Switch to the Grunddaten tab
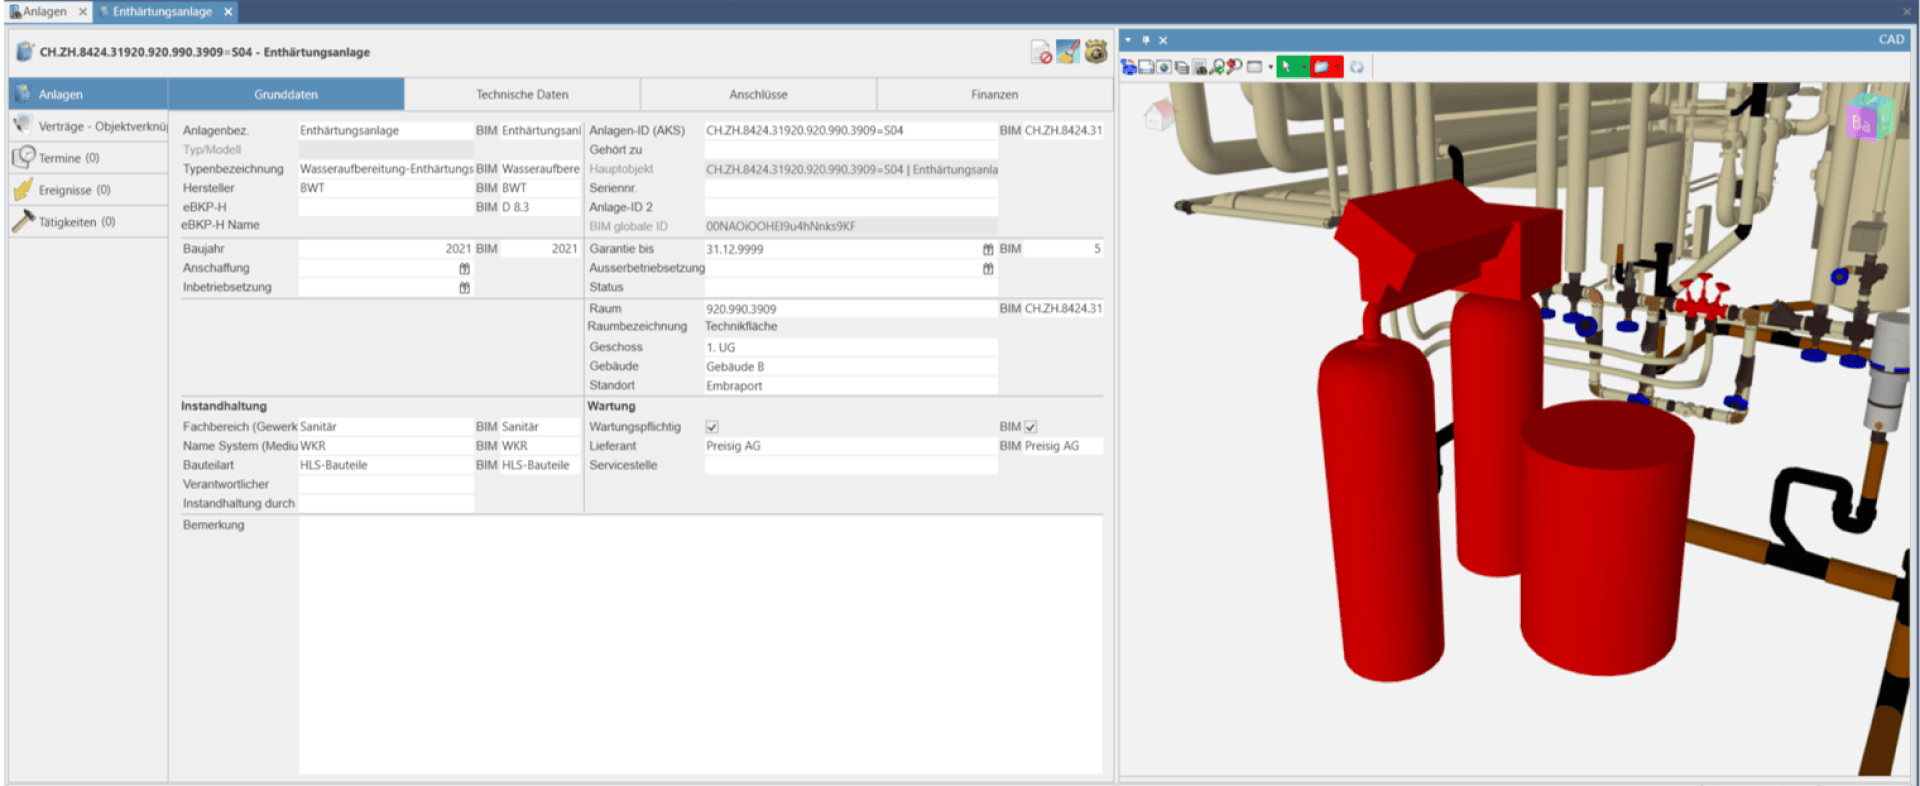Image resolution: width=1920 pixels, height=786 pixels. pos(286,94)
